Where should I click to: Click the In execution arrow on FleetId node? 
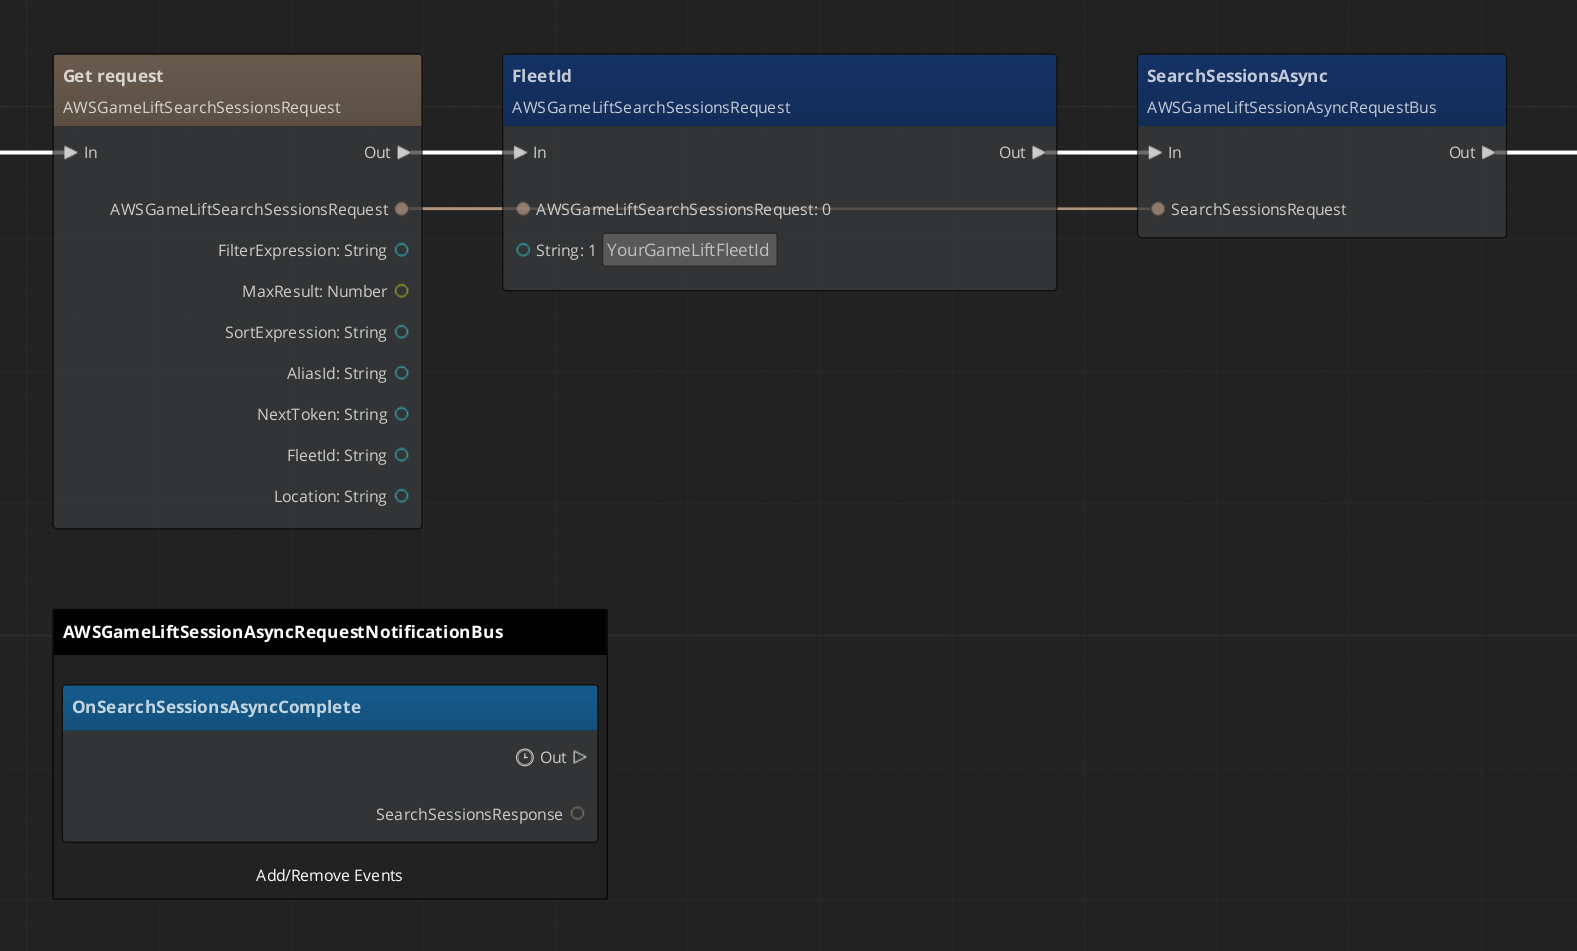(x=520, y=153)
